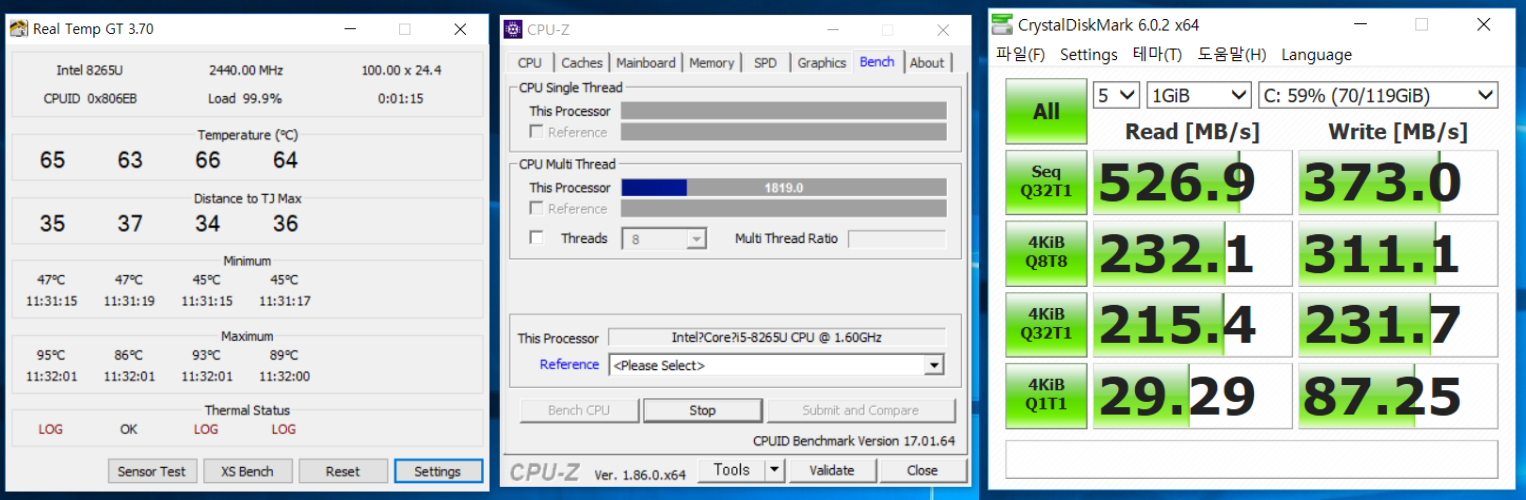This screenshot has width=1526, height=500.
Task: Open the 도움말(H) menu
Action: pos(1232,54)
